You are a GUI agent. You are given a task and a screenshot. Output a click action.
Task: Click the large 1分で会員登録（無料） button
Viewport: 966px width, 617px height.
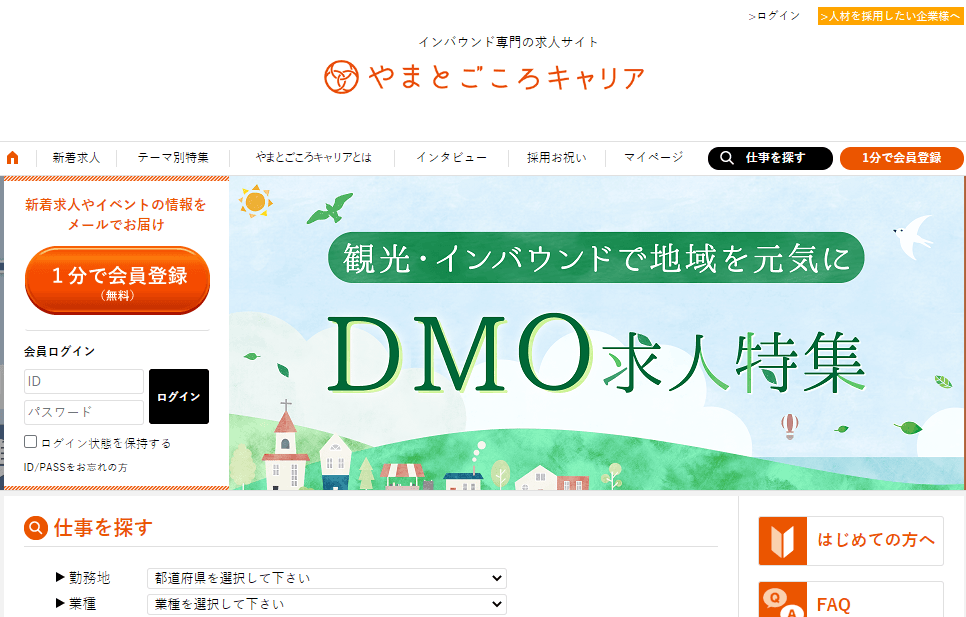click(118, 281)
